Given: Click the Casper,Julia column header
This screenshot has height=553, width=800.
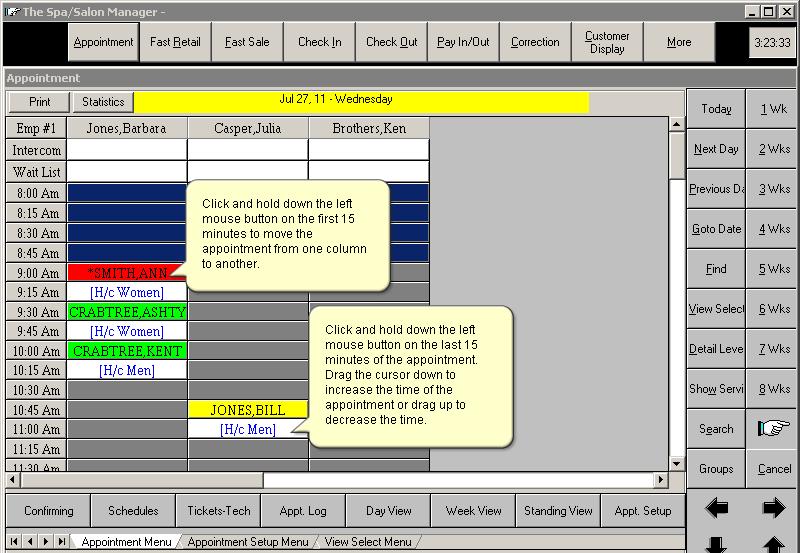Looking at the screenshot, I should pyautogui.click(x=248, y=128).
